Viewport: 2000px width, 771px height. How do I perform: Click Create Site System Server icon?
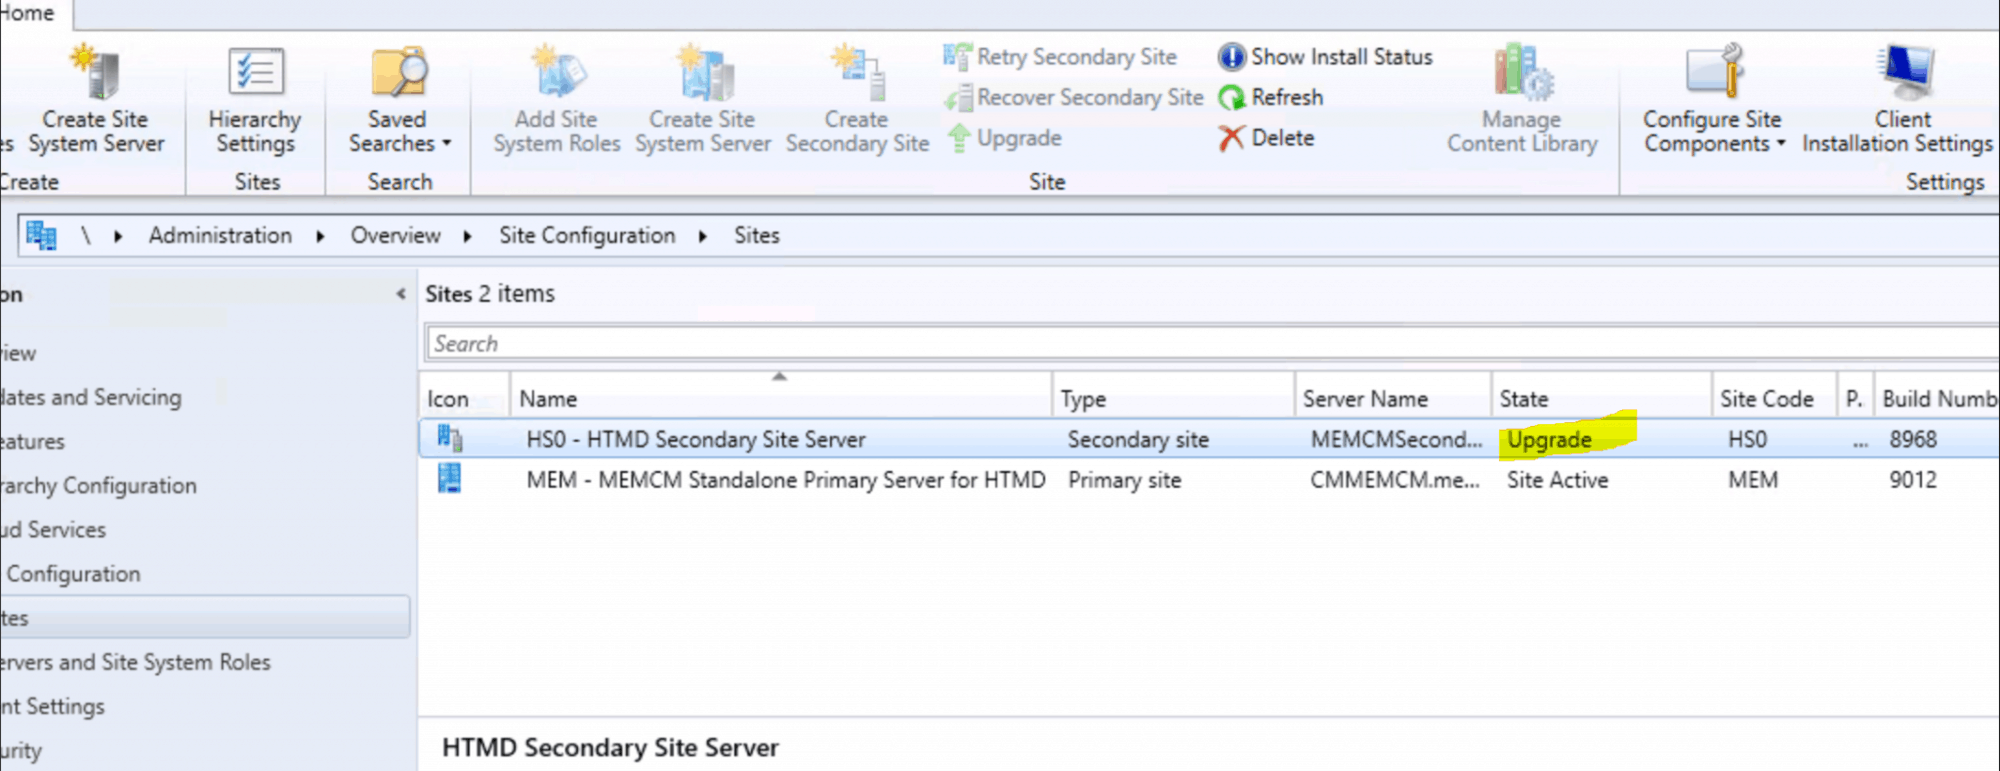(x=96, y=73)
